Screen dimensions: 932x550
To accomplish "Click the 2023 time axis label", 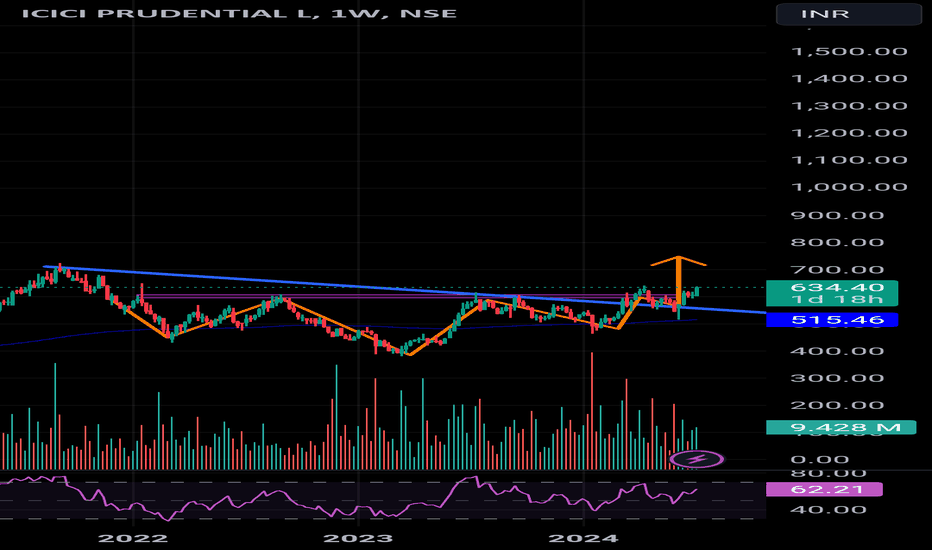I will click(x=358, y=538).
